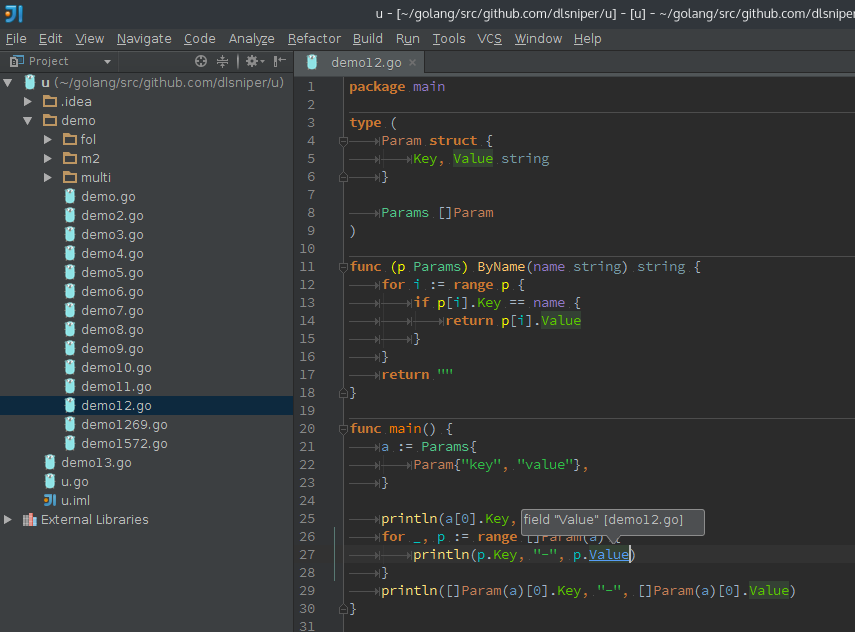Click the Hide Project panel icon
The width and height of the screenshot is (855, 632).
click(x=277, y=61)
